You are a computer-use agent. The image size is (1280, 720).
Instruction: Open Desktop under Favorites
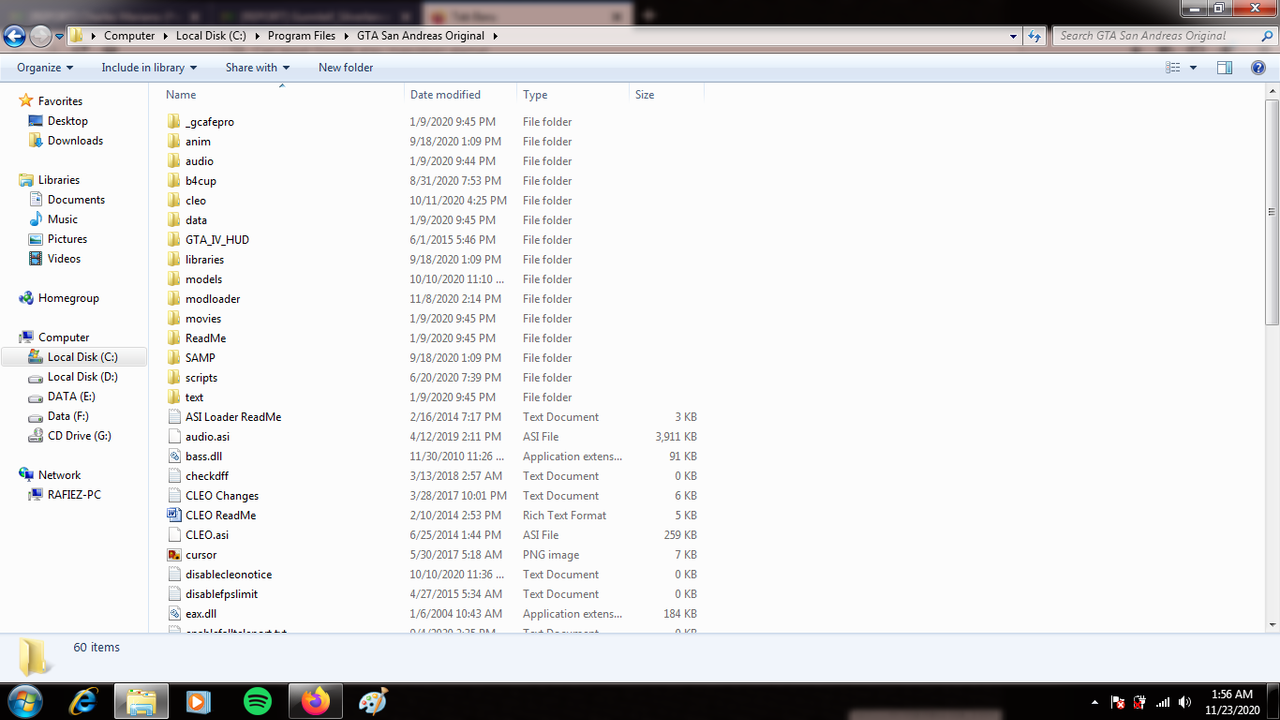[x=68, y=121]
